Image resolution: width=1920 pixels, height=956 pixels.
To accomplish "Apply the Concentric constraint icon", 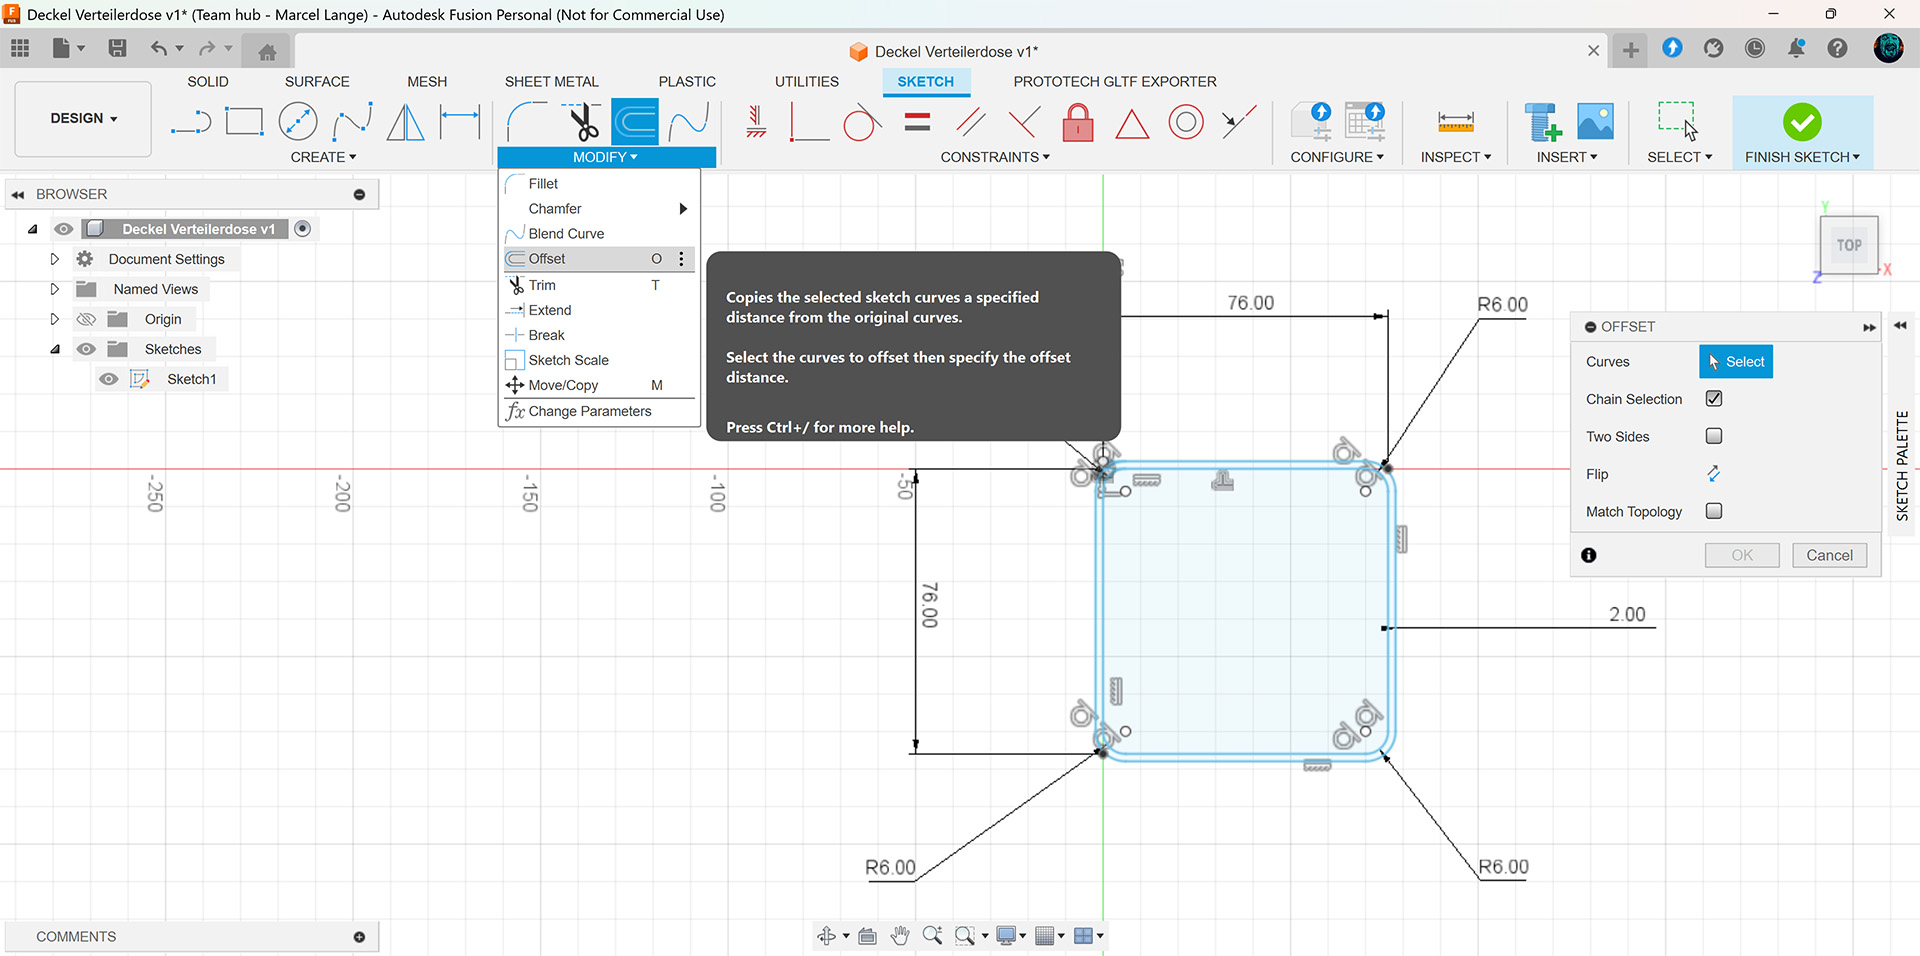I will click(x=1186, y=122).
